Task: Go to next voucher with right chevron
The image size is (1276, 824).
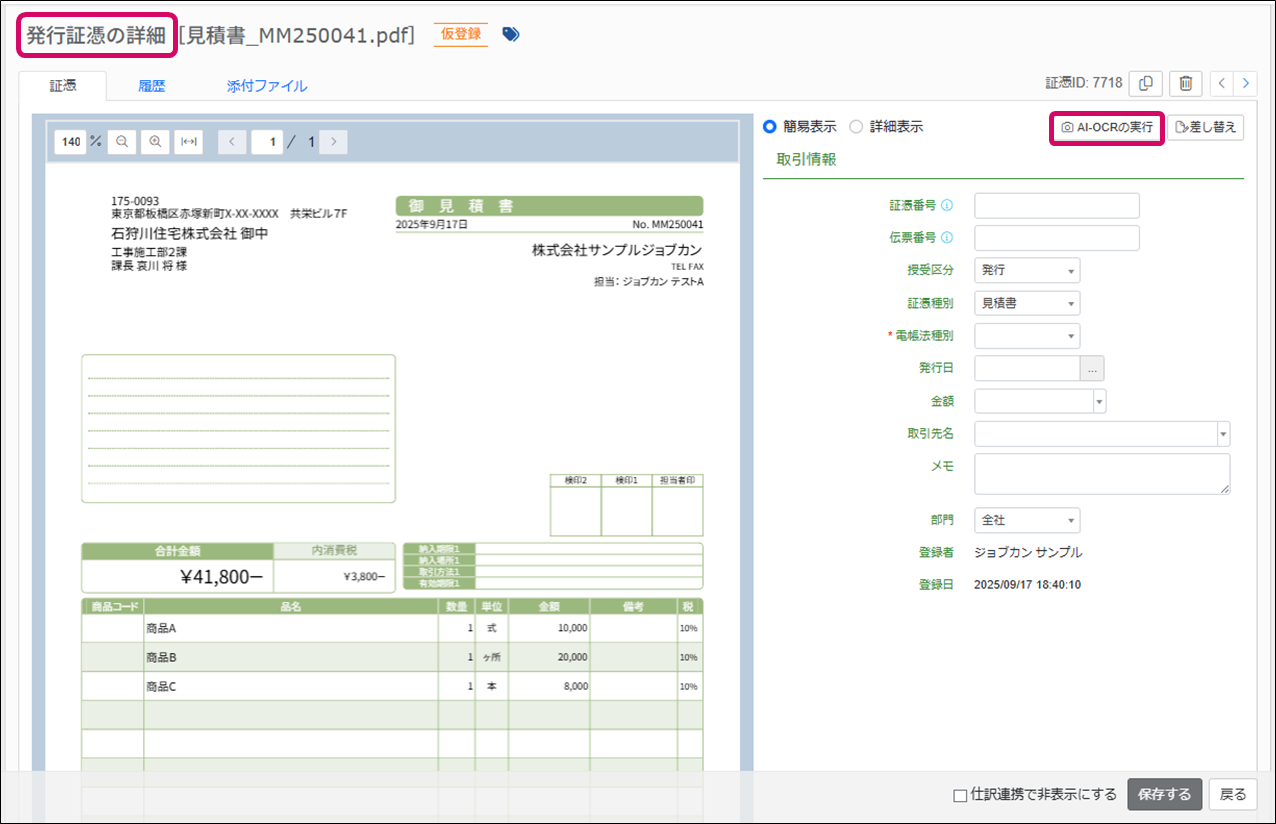Action: pos(1246,84)
